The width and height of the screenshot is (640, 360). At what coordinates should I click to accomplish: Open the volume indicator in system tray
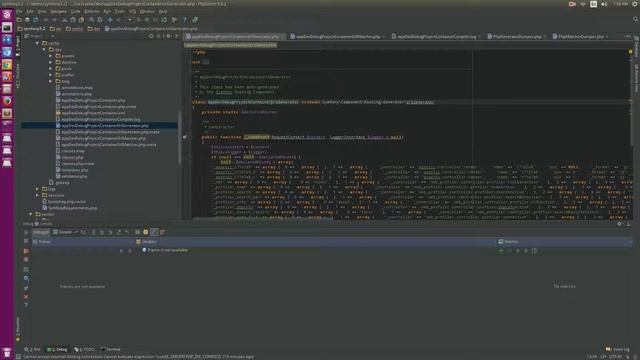click(x=604, y=4)
